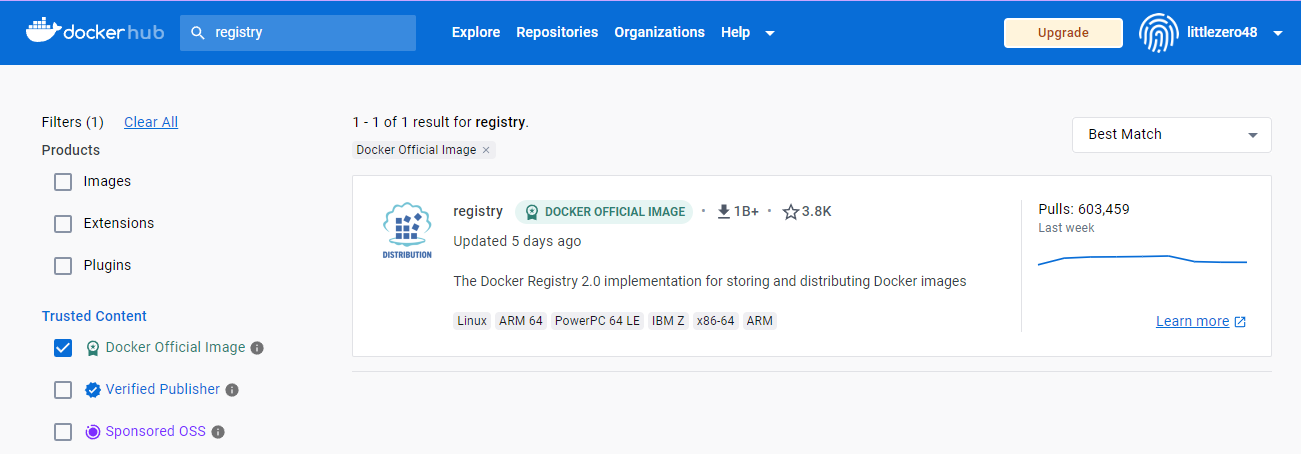Click the download count icon 1B+
The image size is (1301, 454).
[x=725, y=212]
